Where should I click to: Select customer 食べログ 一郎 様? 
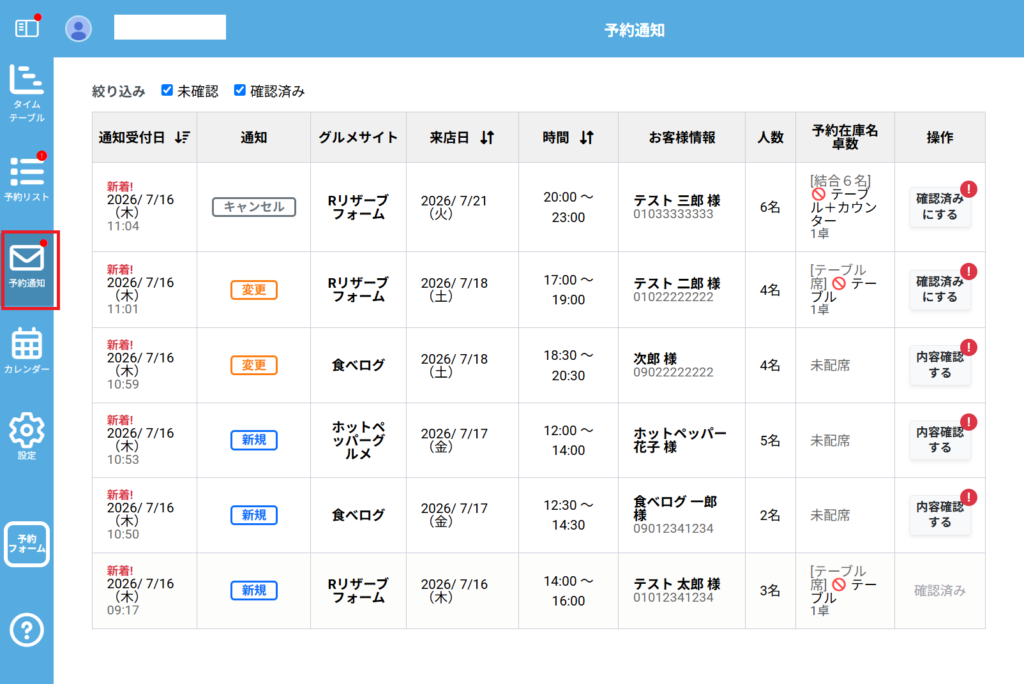(675, 508)
